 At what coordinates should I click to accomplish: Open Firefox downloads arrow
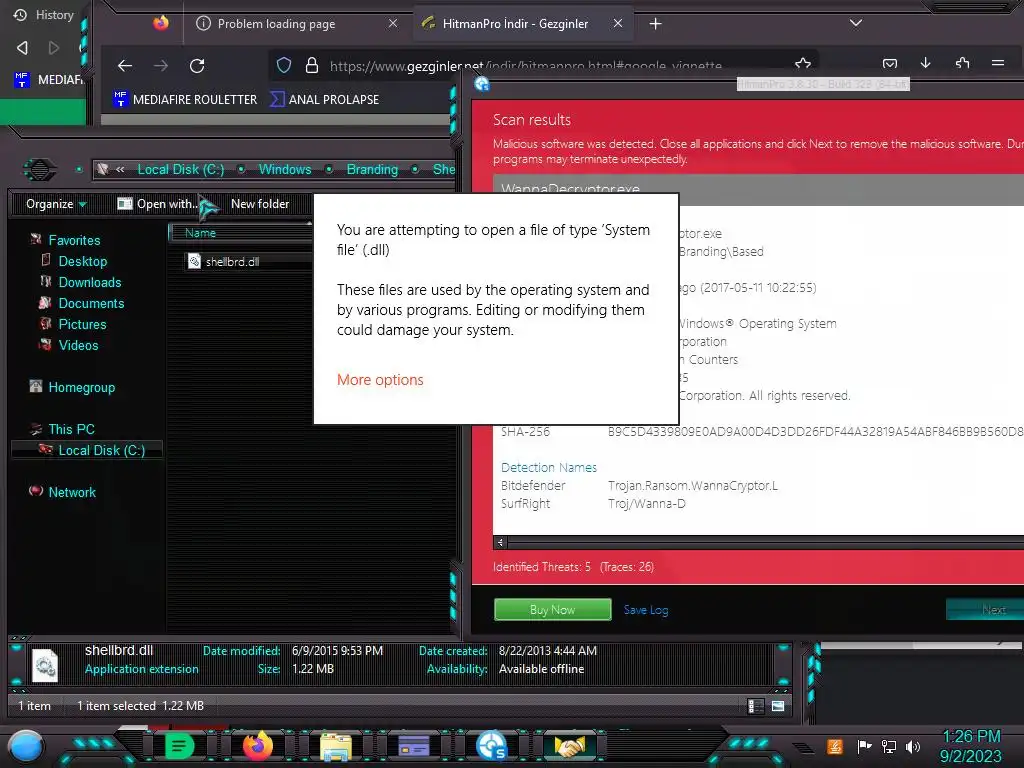click(925, 63)
